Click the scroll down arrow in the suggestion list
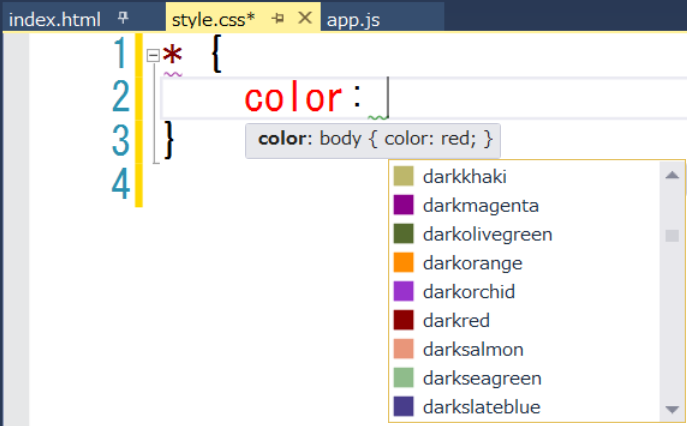This screenshot has width=687, height=426. point(672,409)
